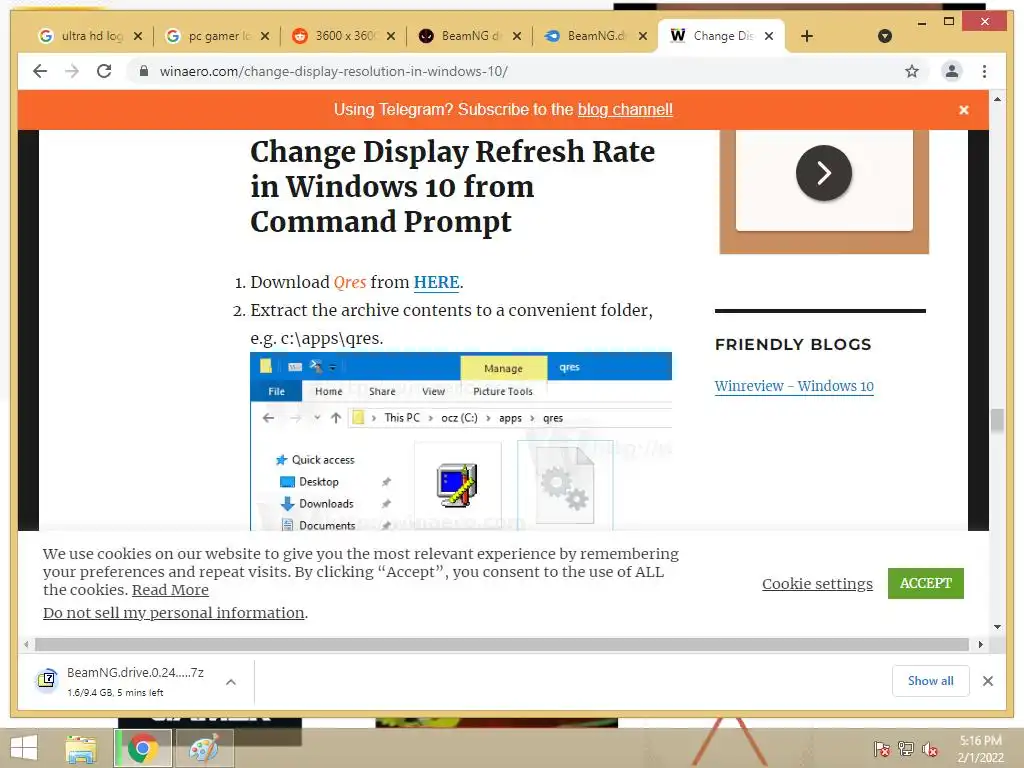The width and height of the screenshot is (1024, 768).
Task: Click the vertical scrollbar up arrow
Action: tap(997, 99)
